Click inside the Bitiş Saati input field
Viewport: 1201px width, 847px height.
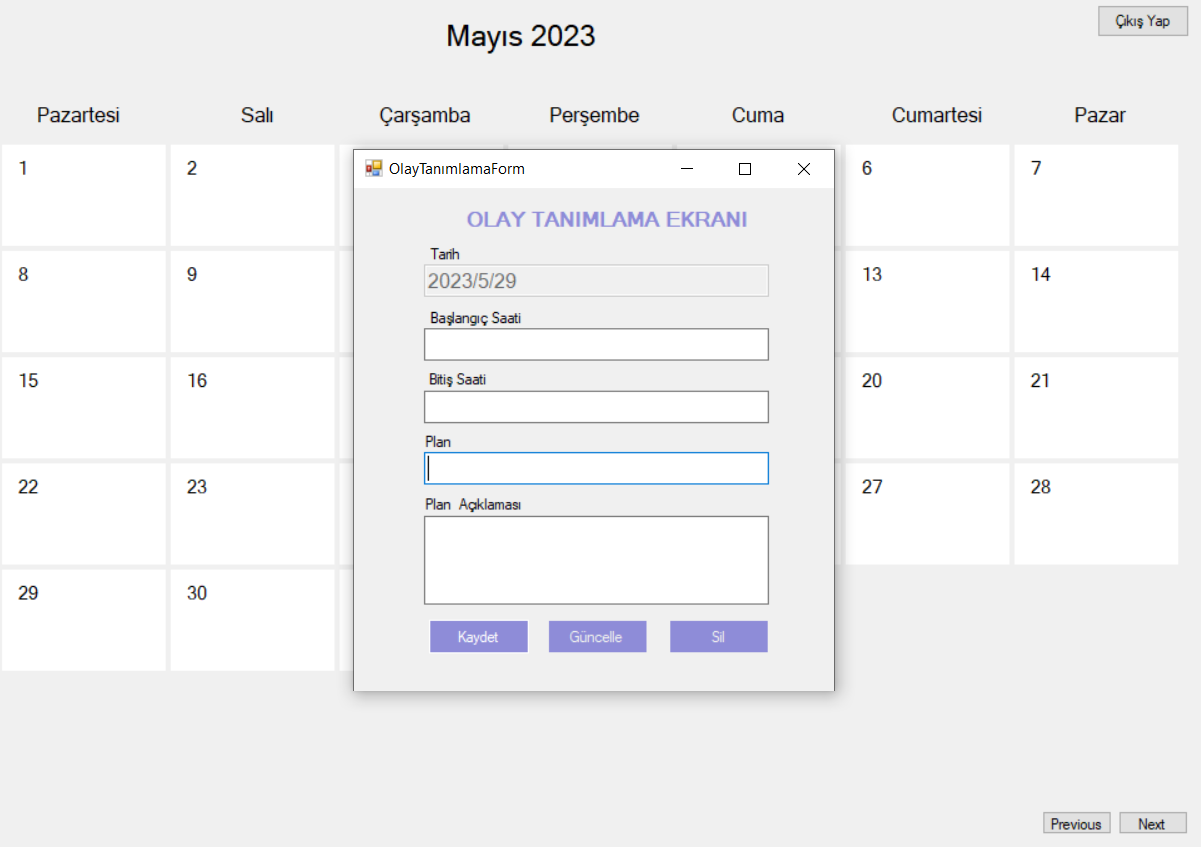click(x=595, y=406)
